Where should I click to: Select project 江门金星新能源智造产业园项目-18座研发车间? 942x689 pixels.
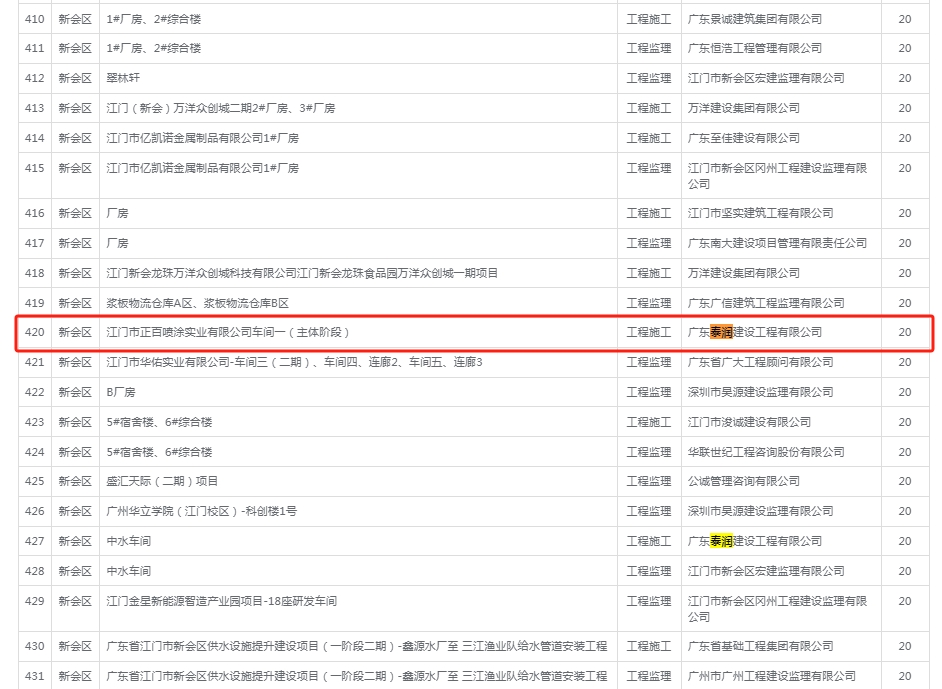[222, 601]
